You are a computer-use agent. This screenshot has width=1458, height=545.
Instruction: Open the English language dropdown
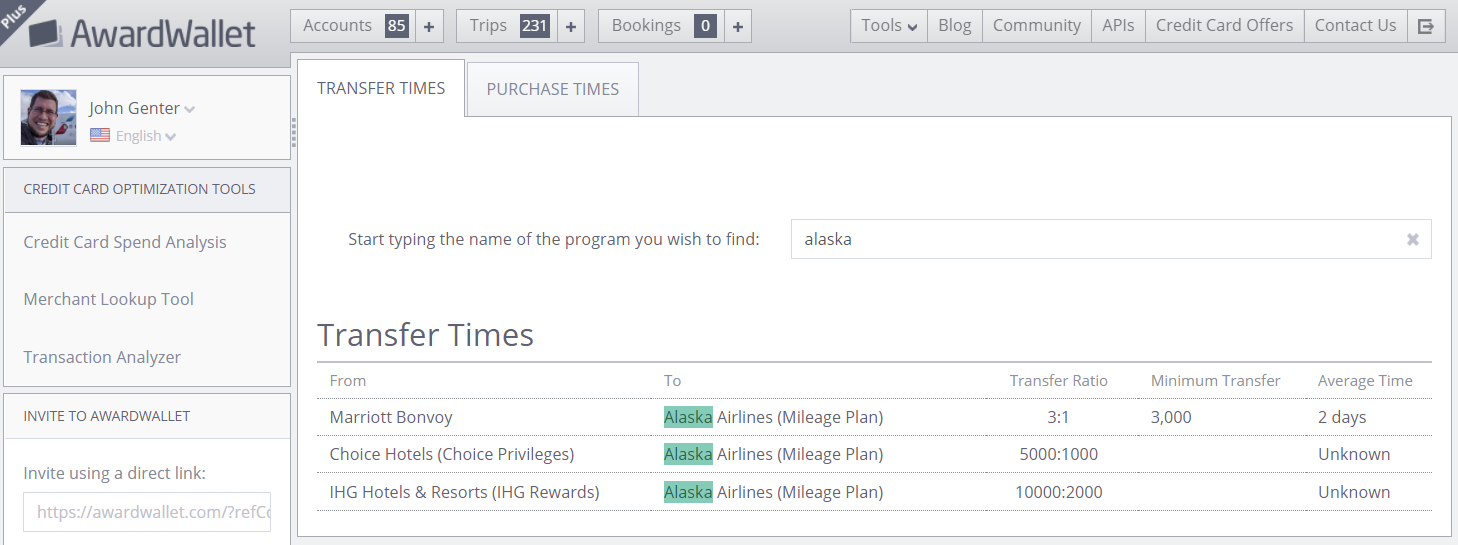pyautogui.click(x=146, y=136)
